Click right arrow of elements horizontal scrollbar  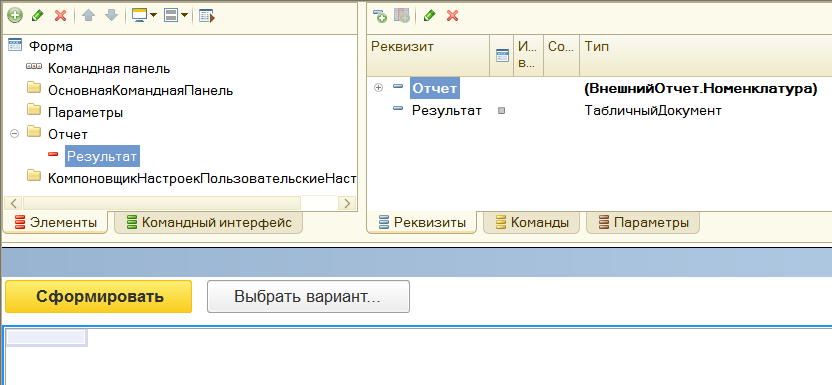(347, 203)
